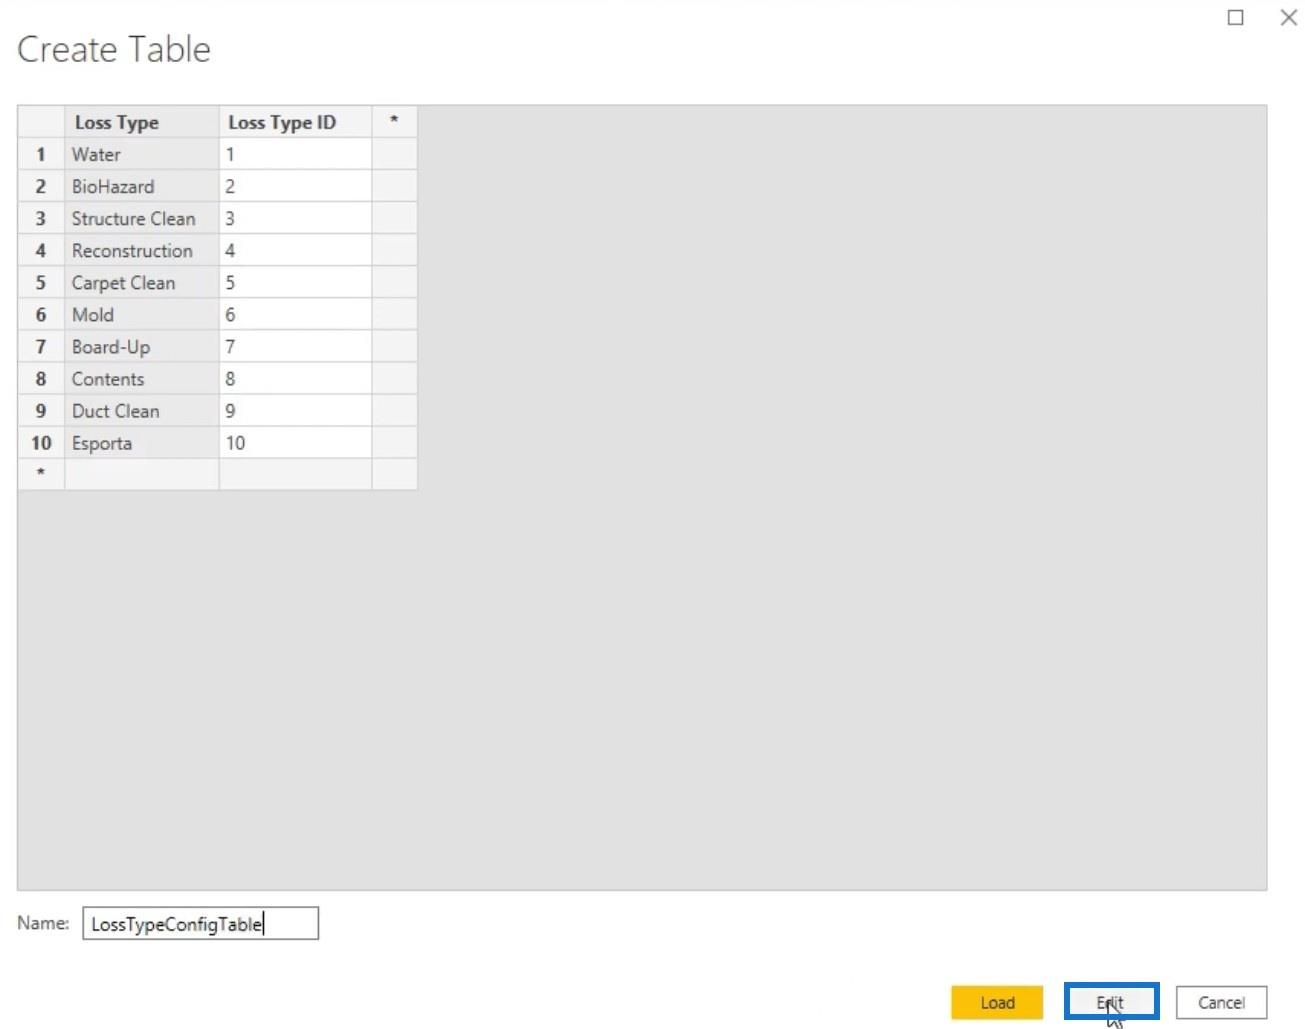Add new row via asterisk row header
1305x1029 pixels.
[41, 474]
